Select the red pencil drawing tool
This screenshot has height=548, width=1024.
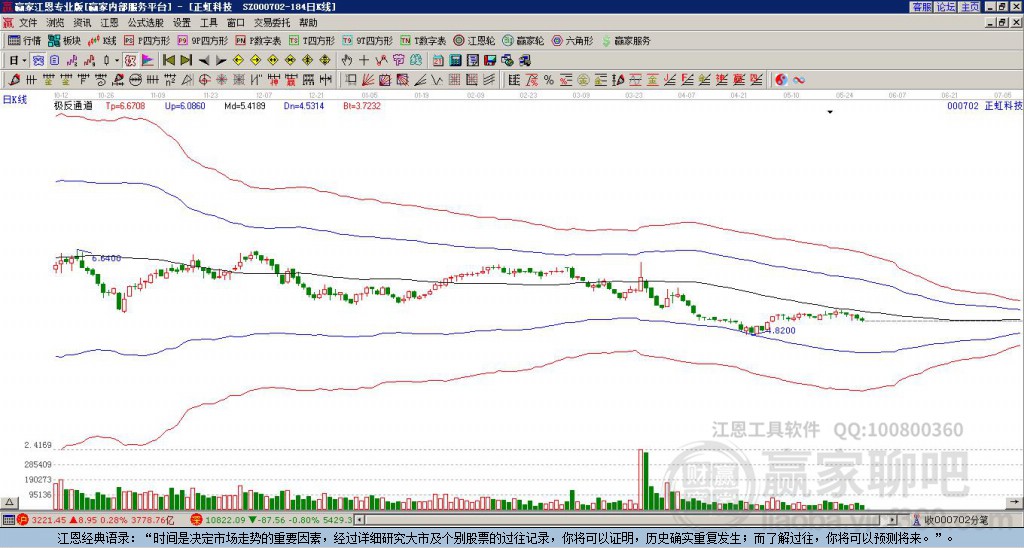pyautogui.click(x=14, y=80)
